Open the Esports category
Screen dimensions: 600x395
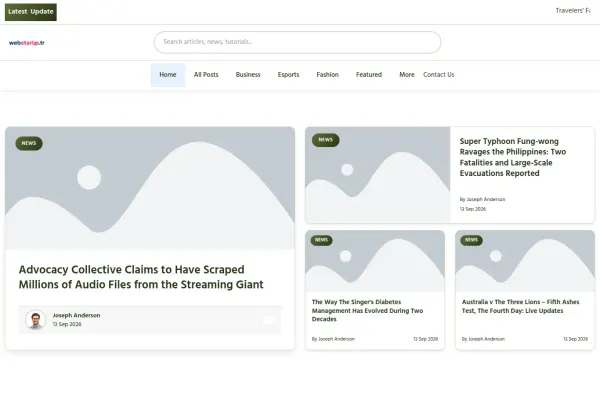pos(289,75)
